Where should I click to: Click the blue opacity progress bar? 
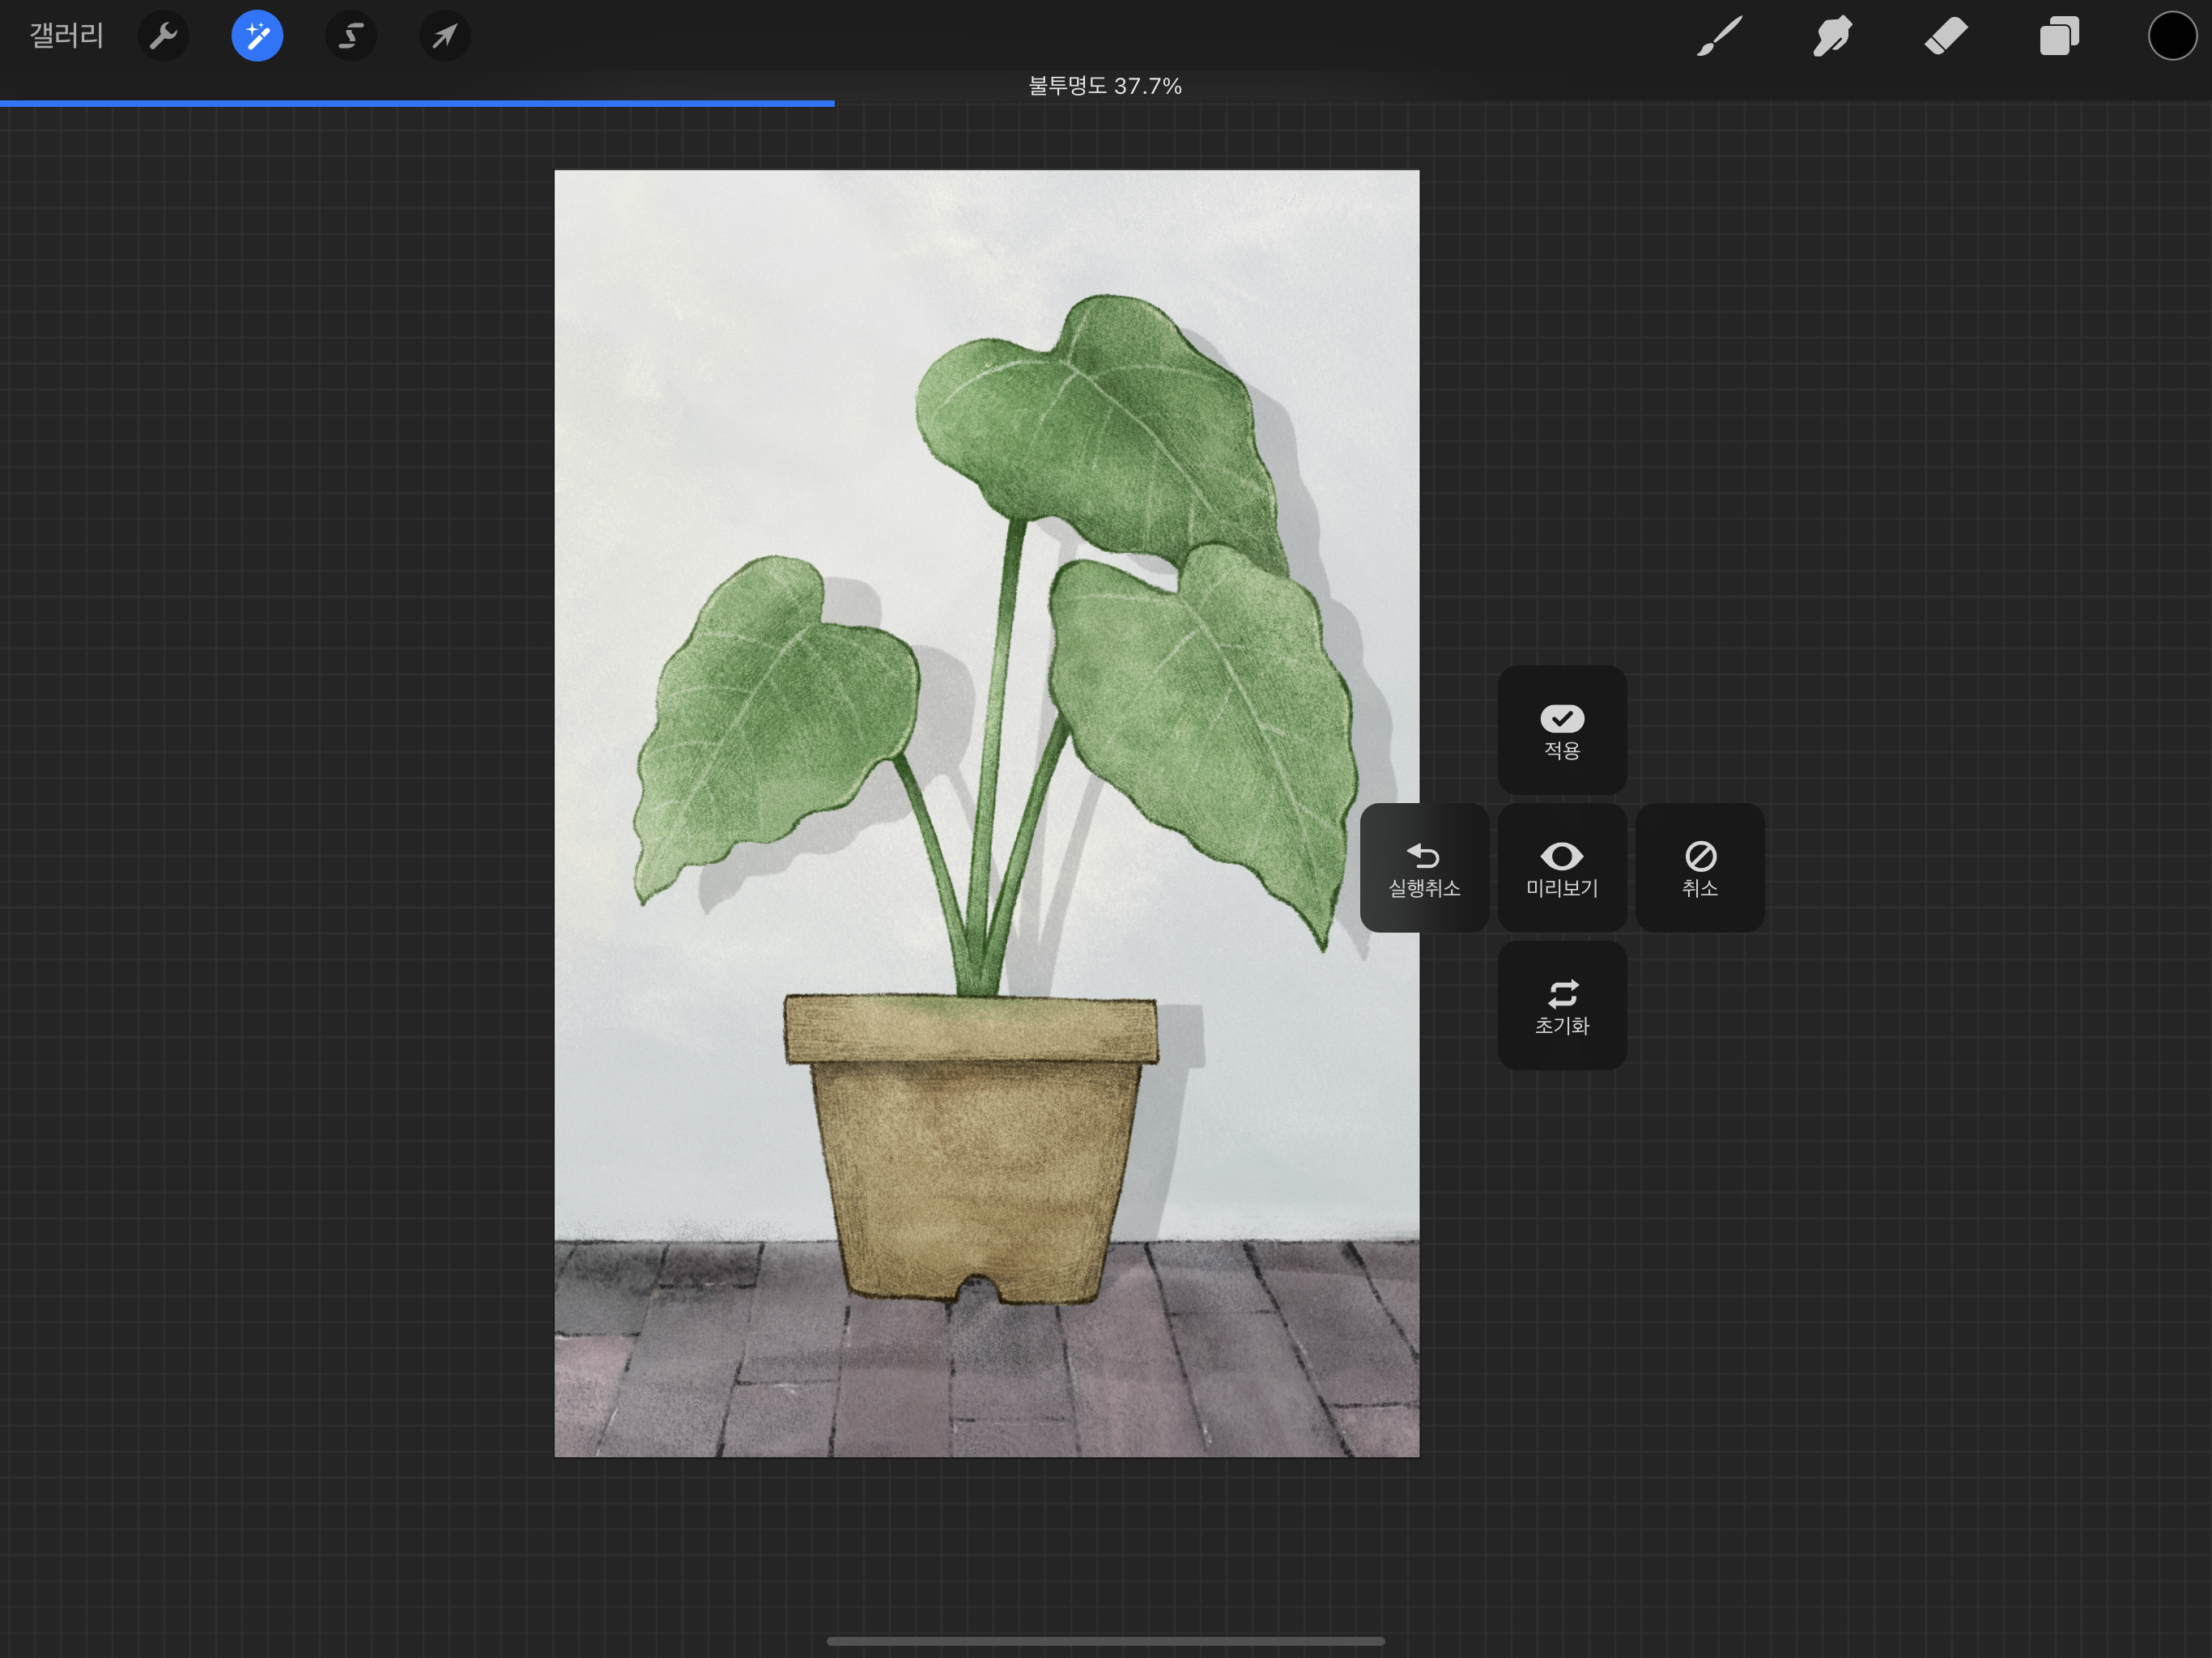[x=416, y=103]
